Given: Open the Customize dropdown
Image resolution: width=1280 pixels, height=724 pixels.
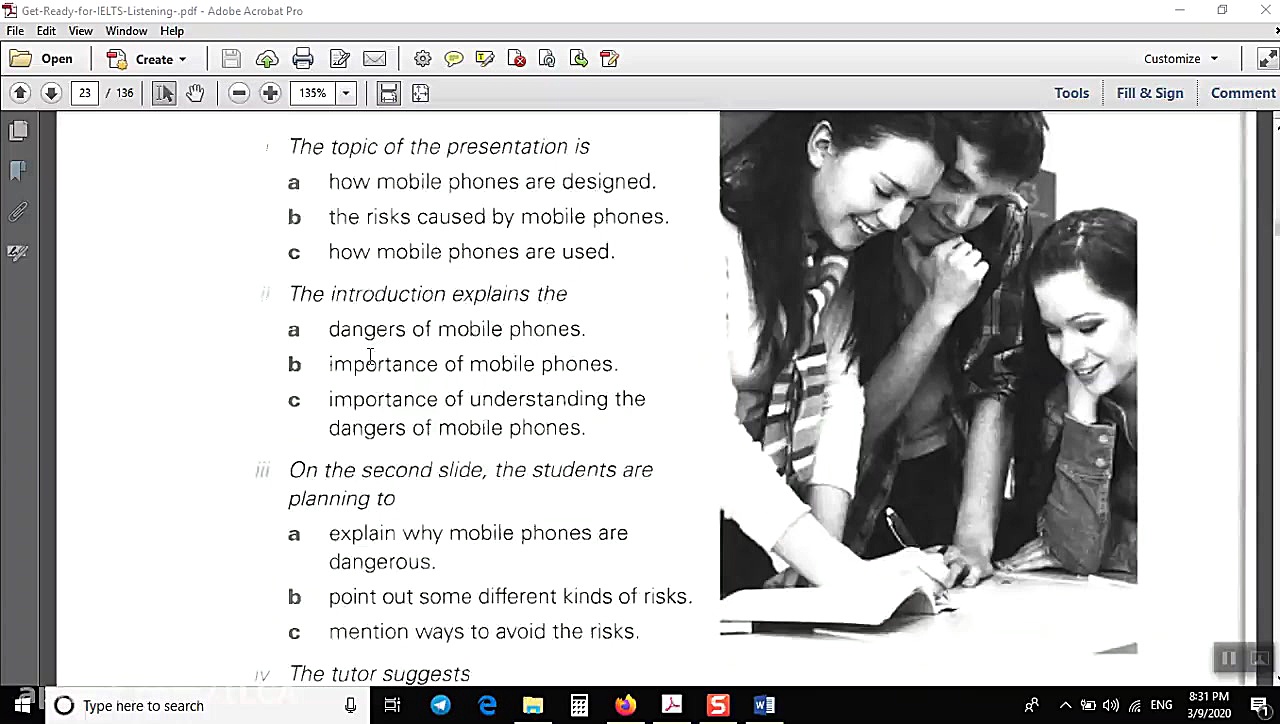Looking at the screenshot, I should click(1181, 58).
